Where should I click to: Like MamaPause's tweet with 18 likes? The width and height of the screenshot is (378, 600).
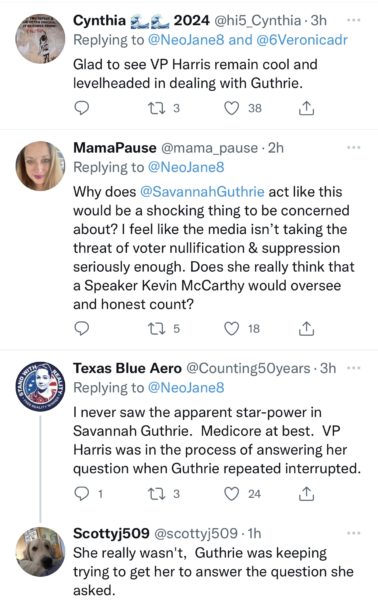[x=231, y=329]
